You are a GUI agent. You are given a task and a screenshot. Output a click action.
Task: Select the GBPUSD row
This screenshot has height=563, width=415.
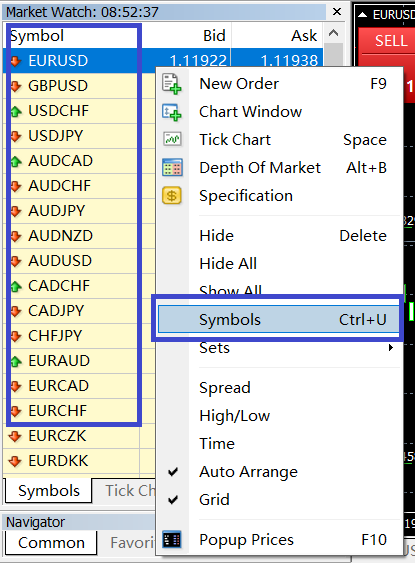79,86
